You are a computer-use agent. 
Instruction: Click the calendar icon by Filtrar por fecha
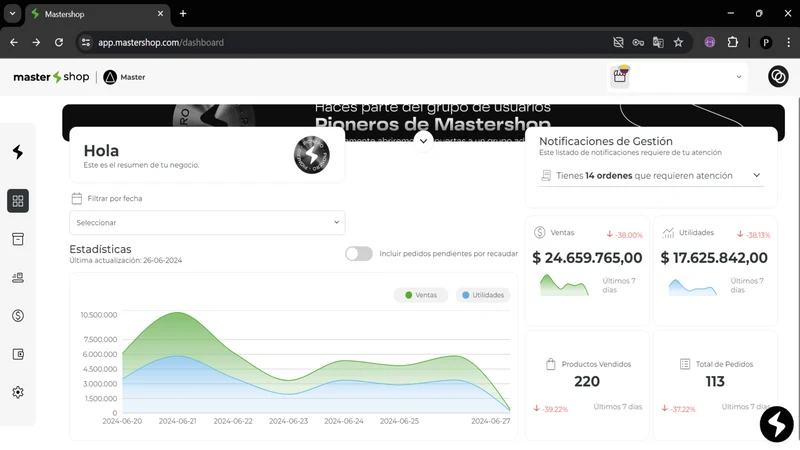coord(77,198)
